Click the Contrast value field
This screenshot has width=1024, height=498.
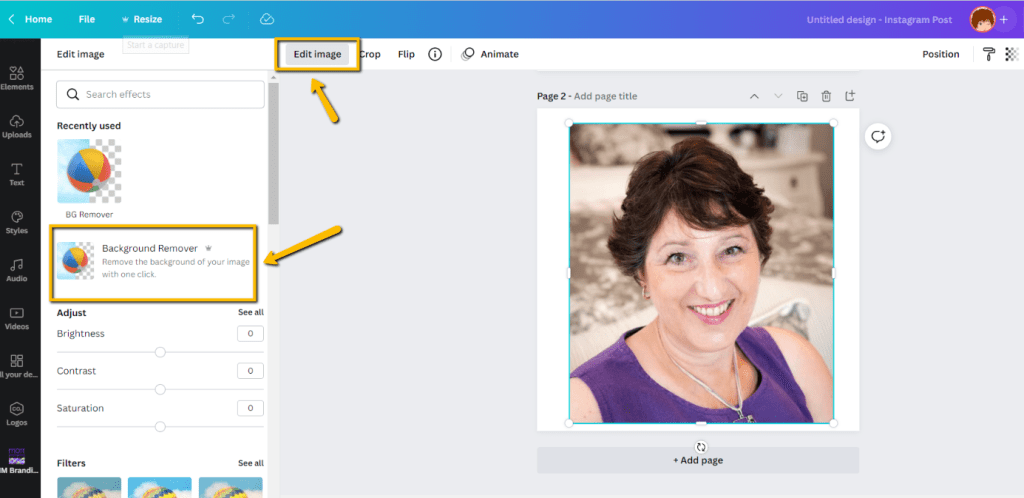[251, 371]
